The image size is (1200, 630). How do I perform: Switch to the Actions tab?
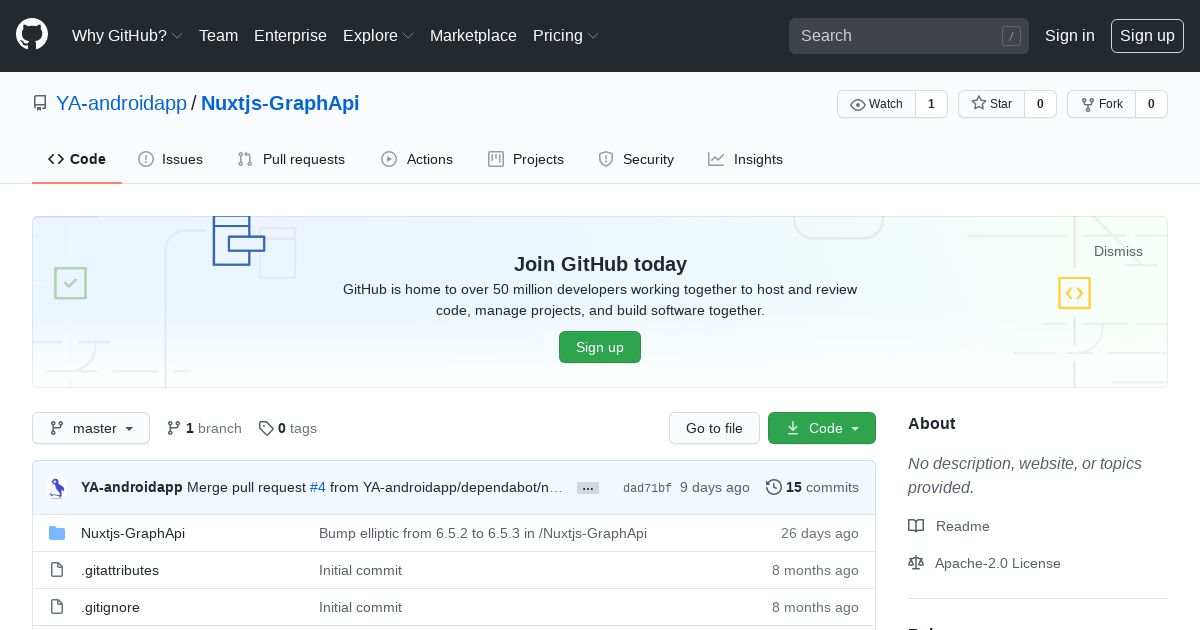pos(417,159)
